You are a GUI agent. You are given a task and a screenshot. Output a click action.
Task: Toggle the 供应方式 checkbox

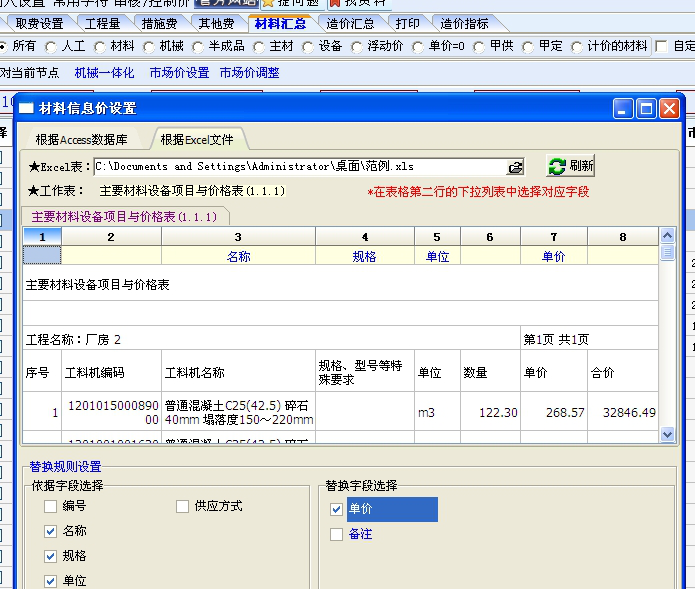(x=182, y=506)
